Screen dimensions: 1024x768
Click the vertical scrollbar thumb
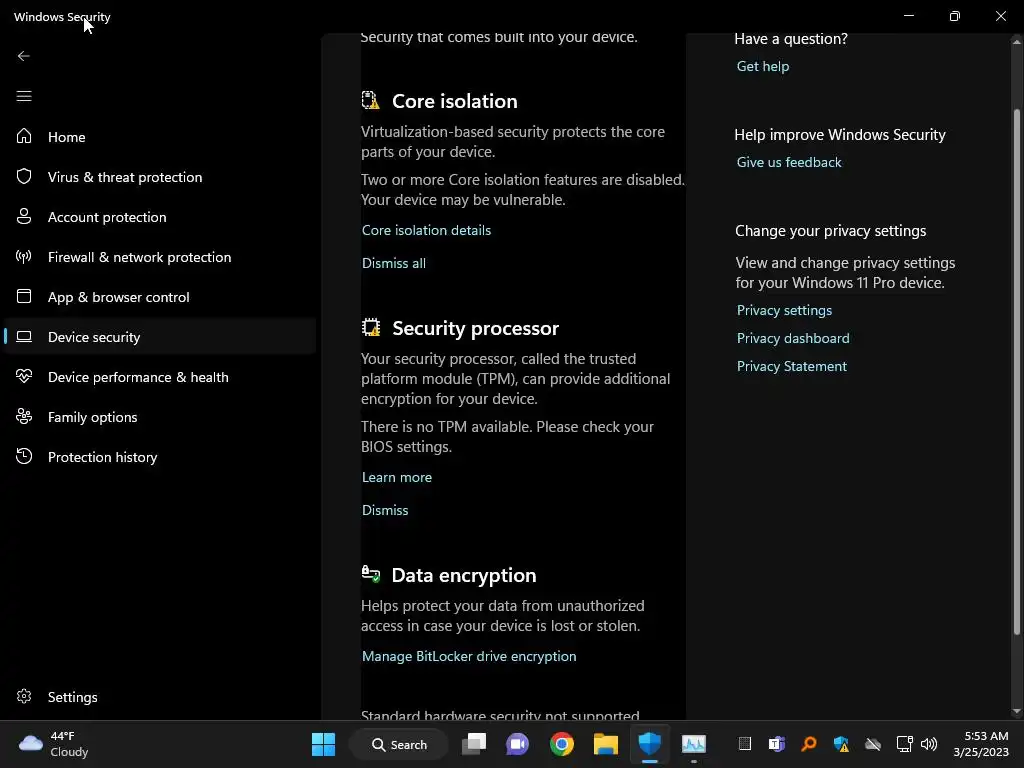click(1016, 372)
